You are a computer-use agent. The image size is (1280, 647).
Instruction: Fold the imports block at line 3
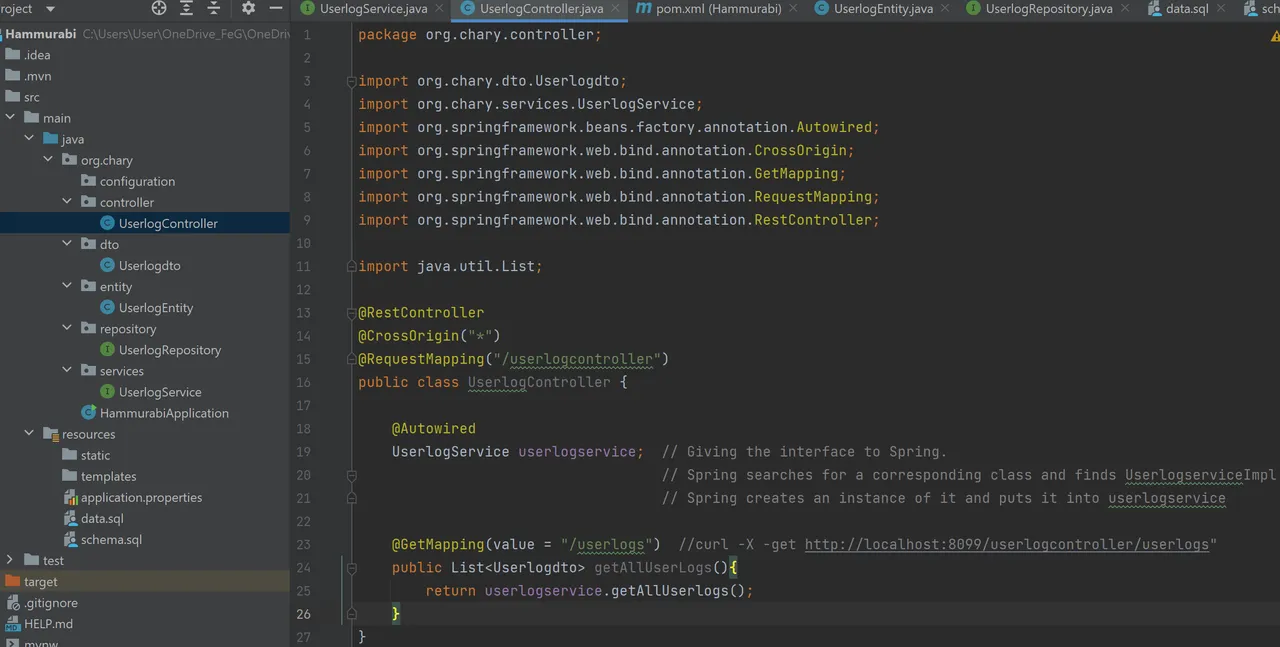(351, 81)
